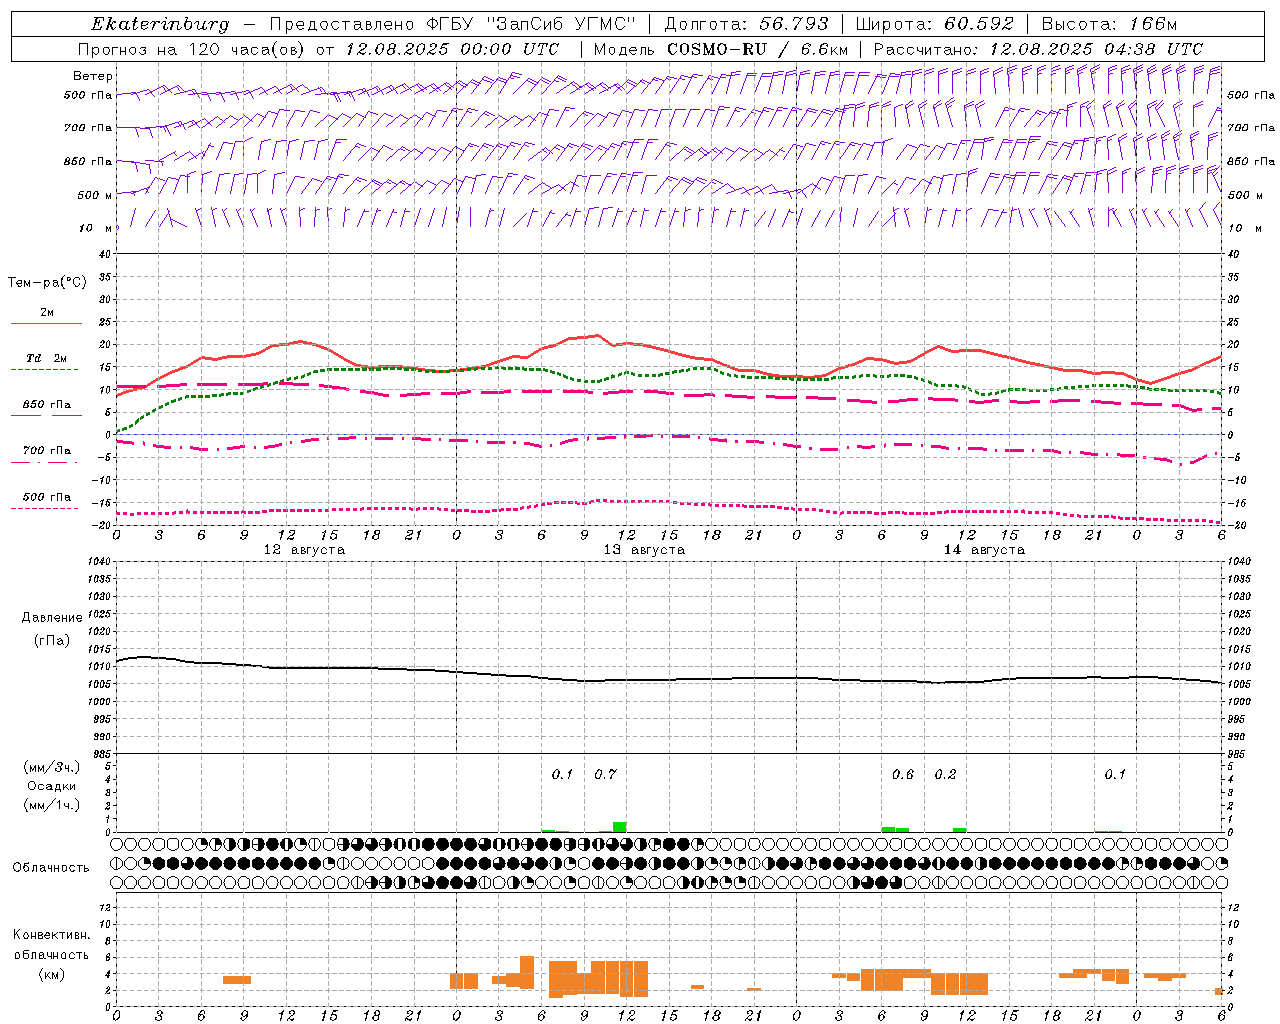The height and width of the screenshot is (1024, 1280).
Task: Click the 'Td 2м' dew point legend entry
Action: coord(46,358)
